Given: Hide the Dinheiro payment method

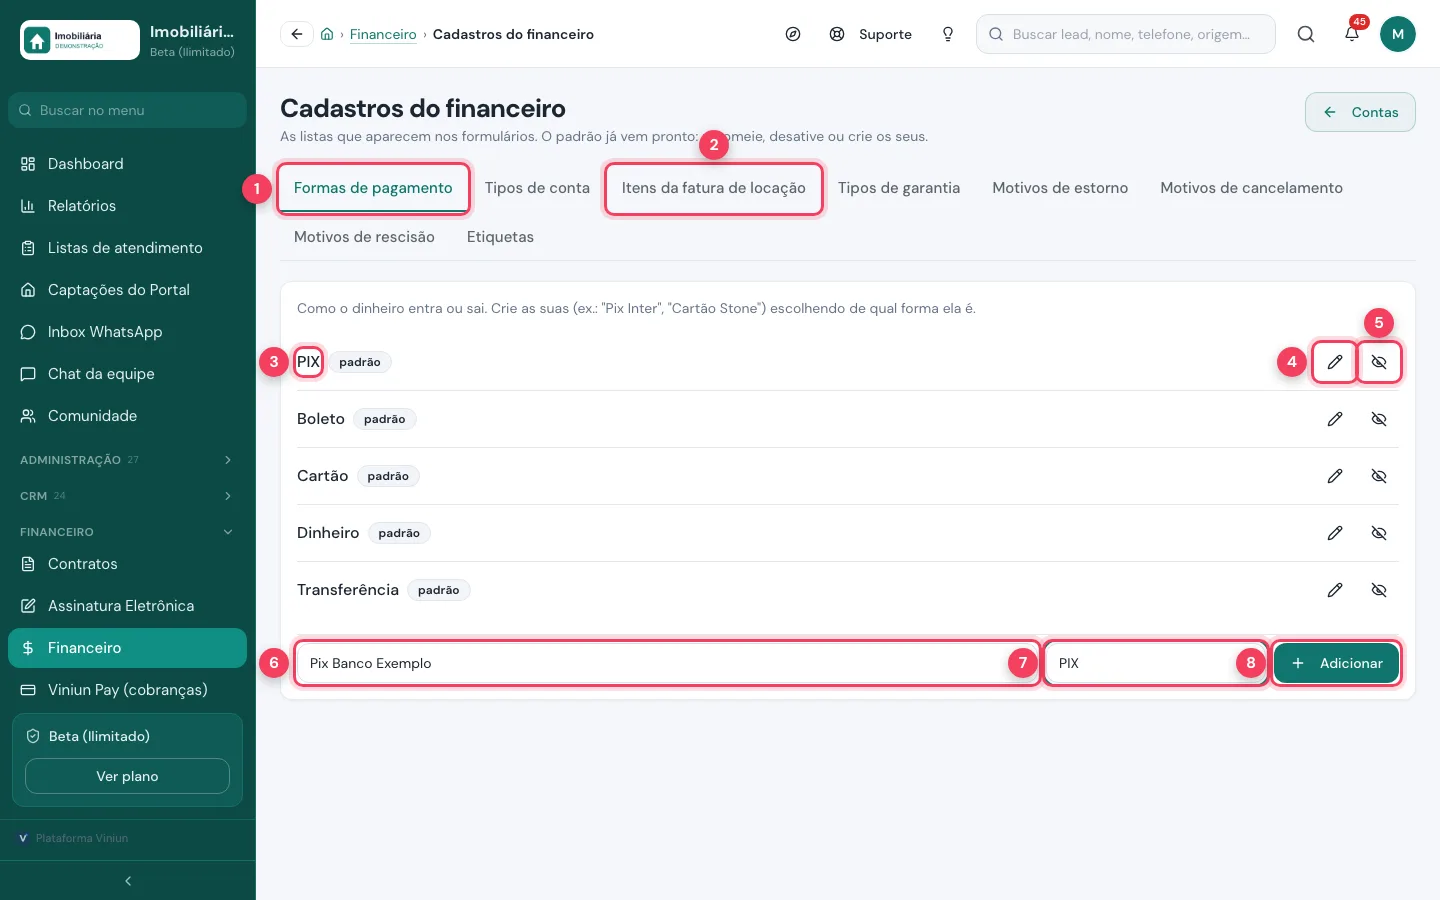Looking at the screenshot, I should (x=1379, y=533).
